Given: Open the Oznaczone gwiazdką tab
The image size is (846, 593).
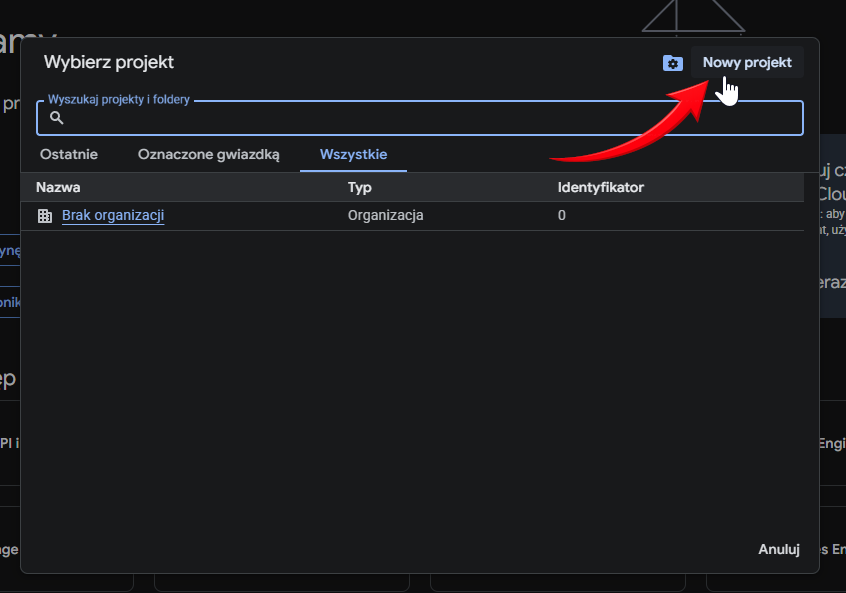Looking at the screenshot, I should [209, 154].
